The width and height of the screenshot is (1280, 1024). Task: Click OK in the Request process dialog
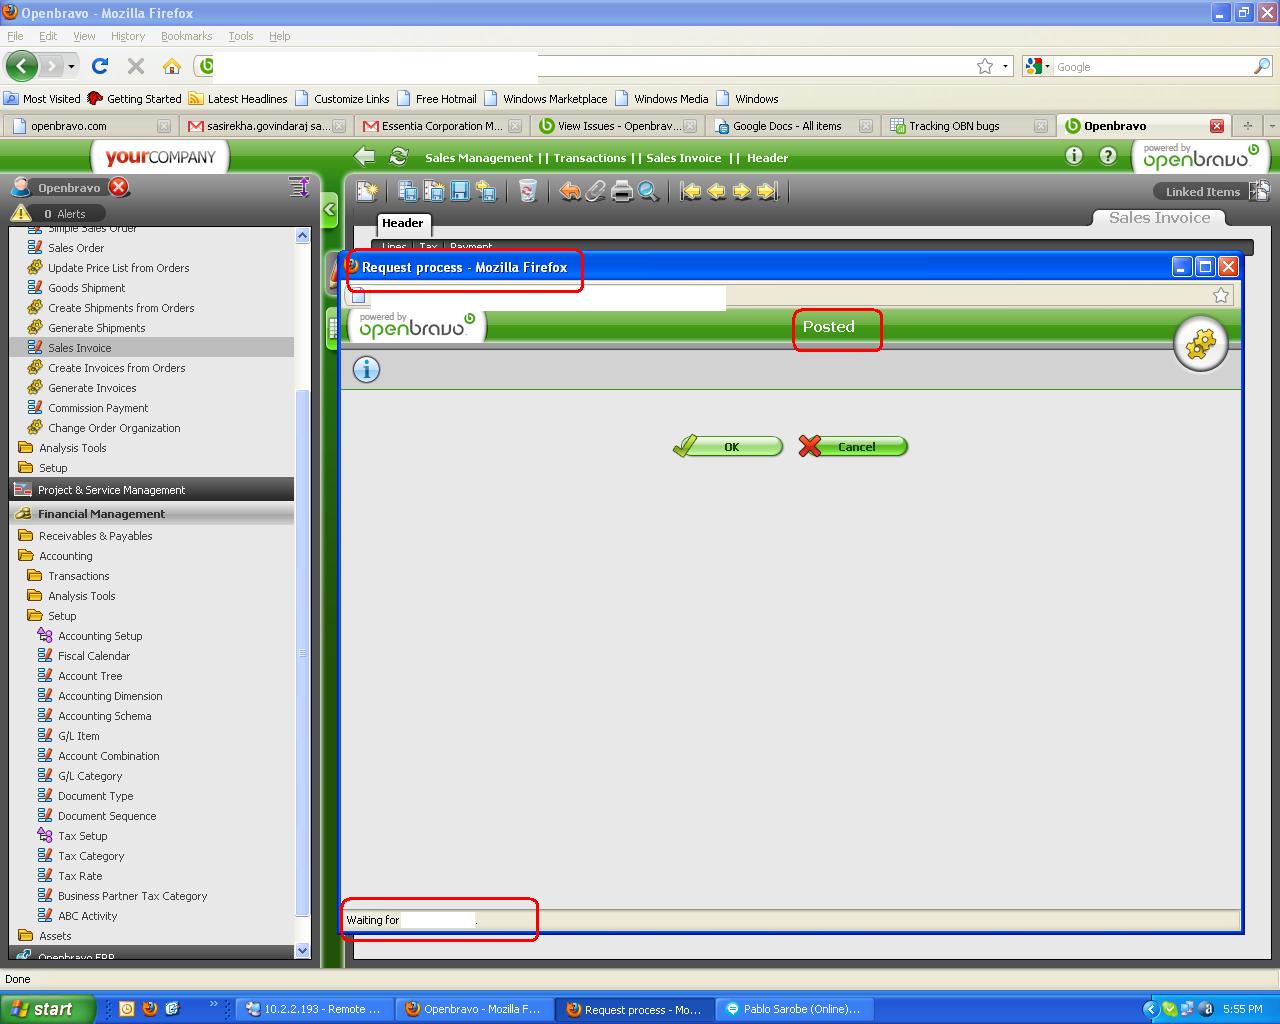(728, 446)
